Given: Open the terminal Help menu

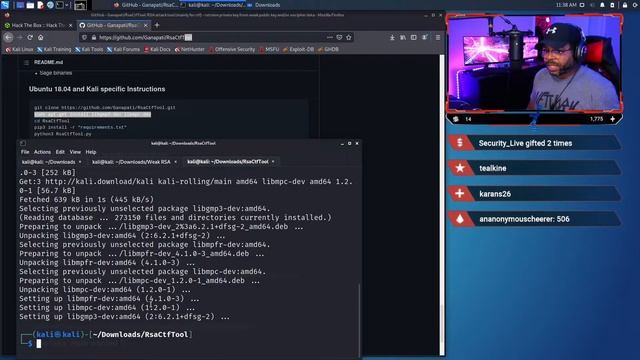Looking at the screenshot, I should click(91, 152).
